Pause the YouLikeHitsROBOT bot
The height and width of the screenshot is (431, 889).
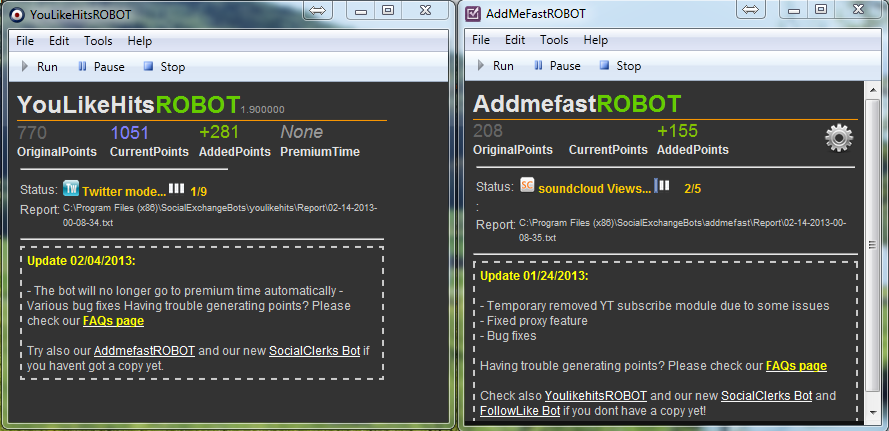[101, 67]
